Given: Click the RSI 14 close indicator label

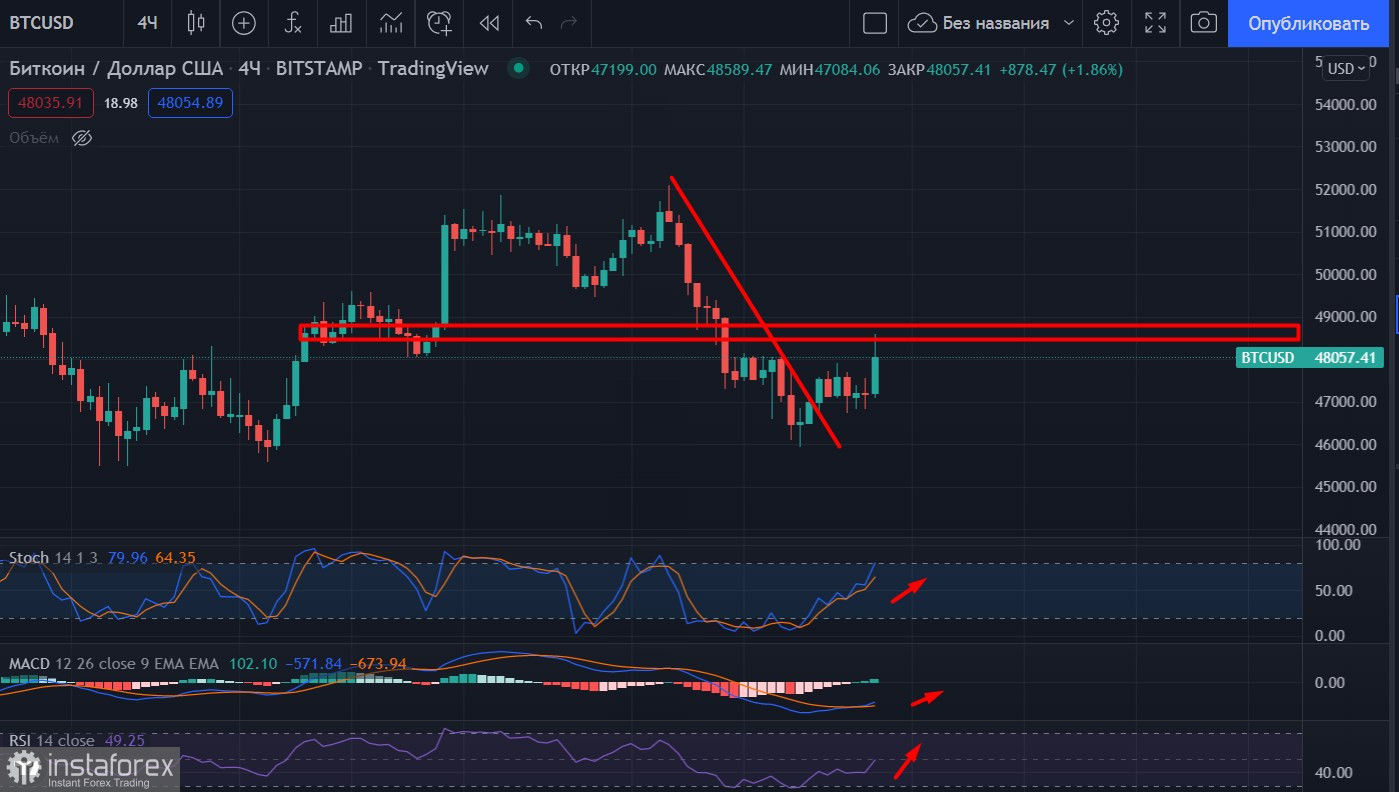Looking at the screenshot, I should [52, 741].
